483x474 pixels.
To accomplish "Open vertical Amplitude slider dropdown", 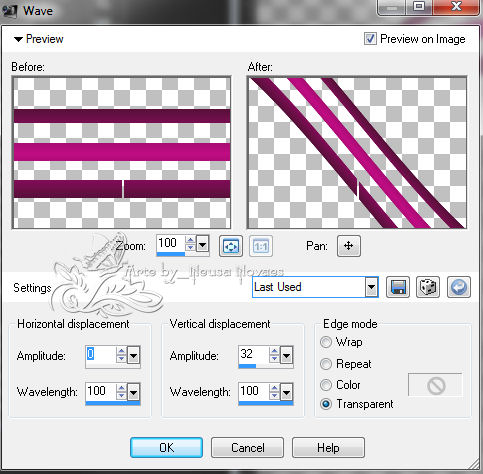I will pos(286,356).
